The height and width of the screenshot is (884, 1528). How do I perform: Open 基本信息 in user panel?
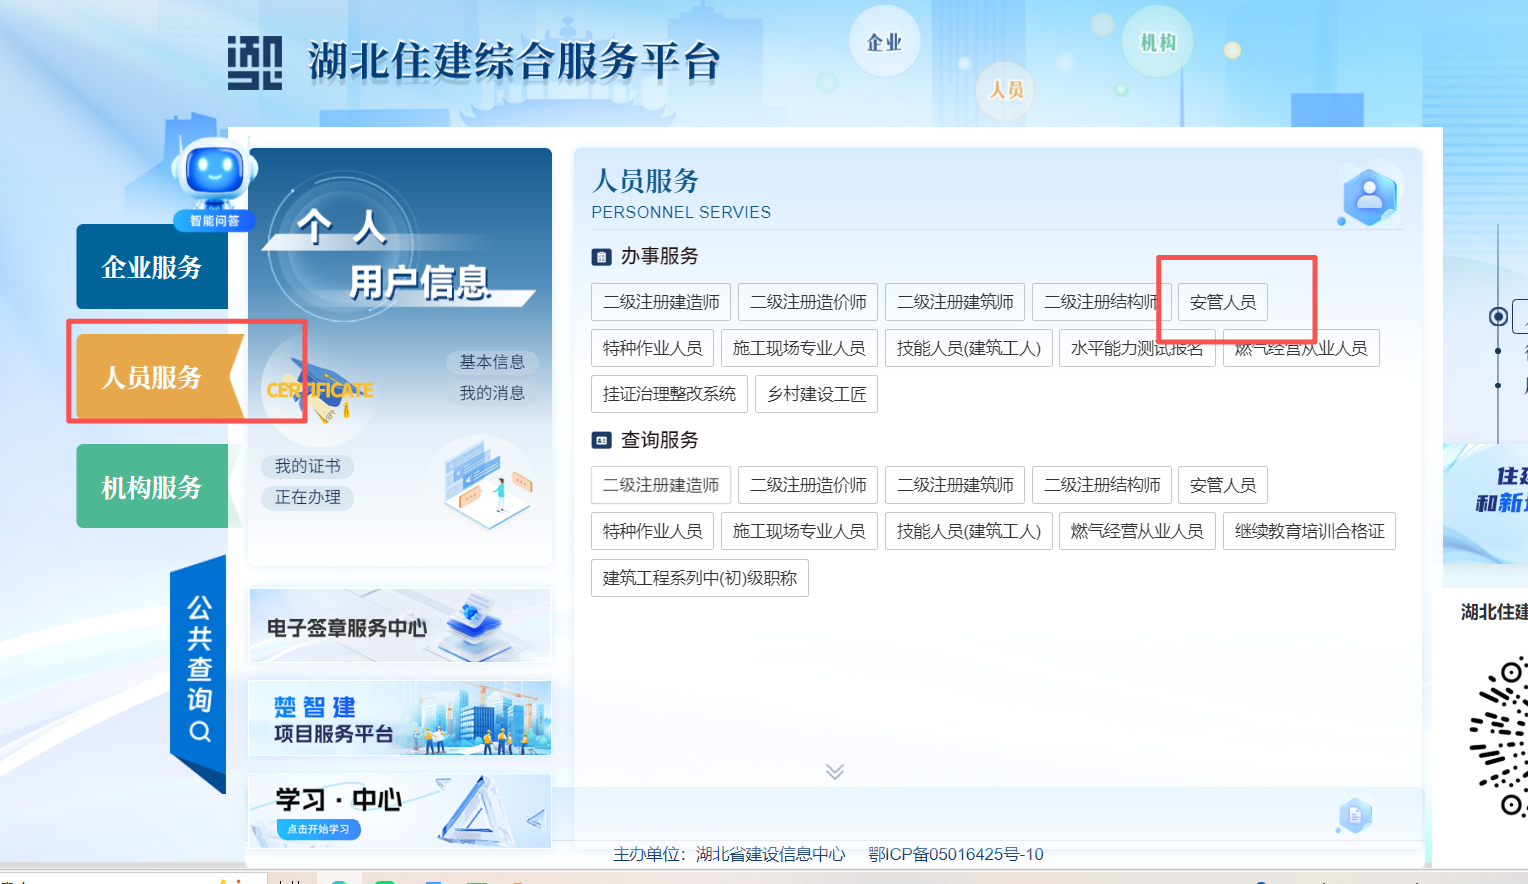(x=492, y=362)
